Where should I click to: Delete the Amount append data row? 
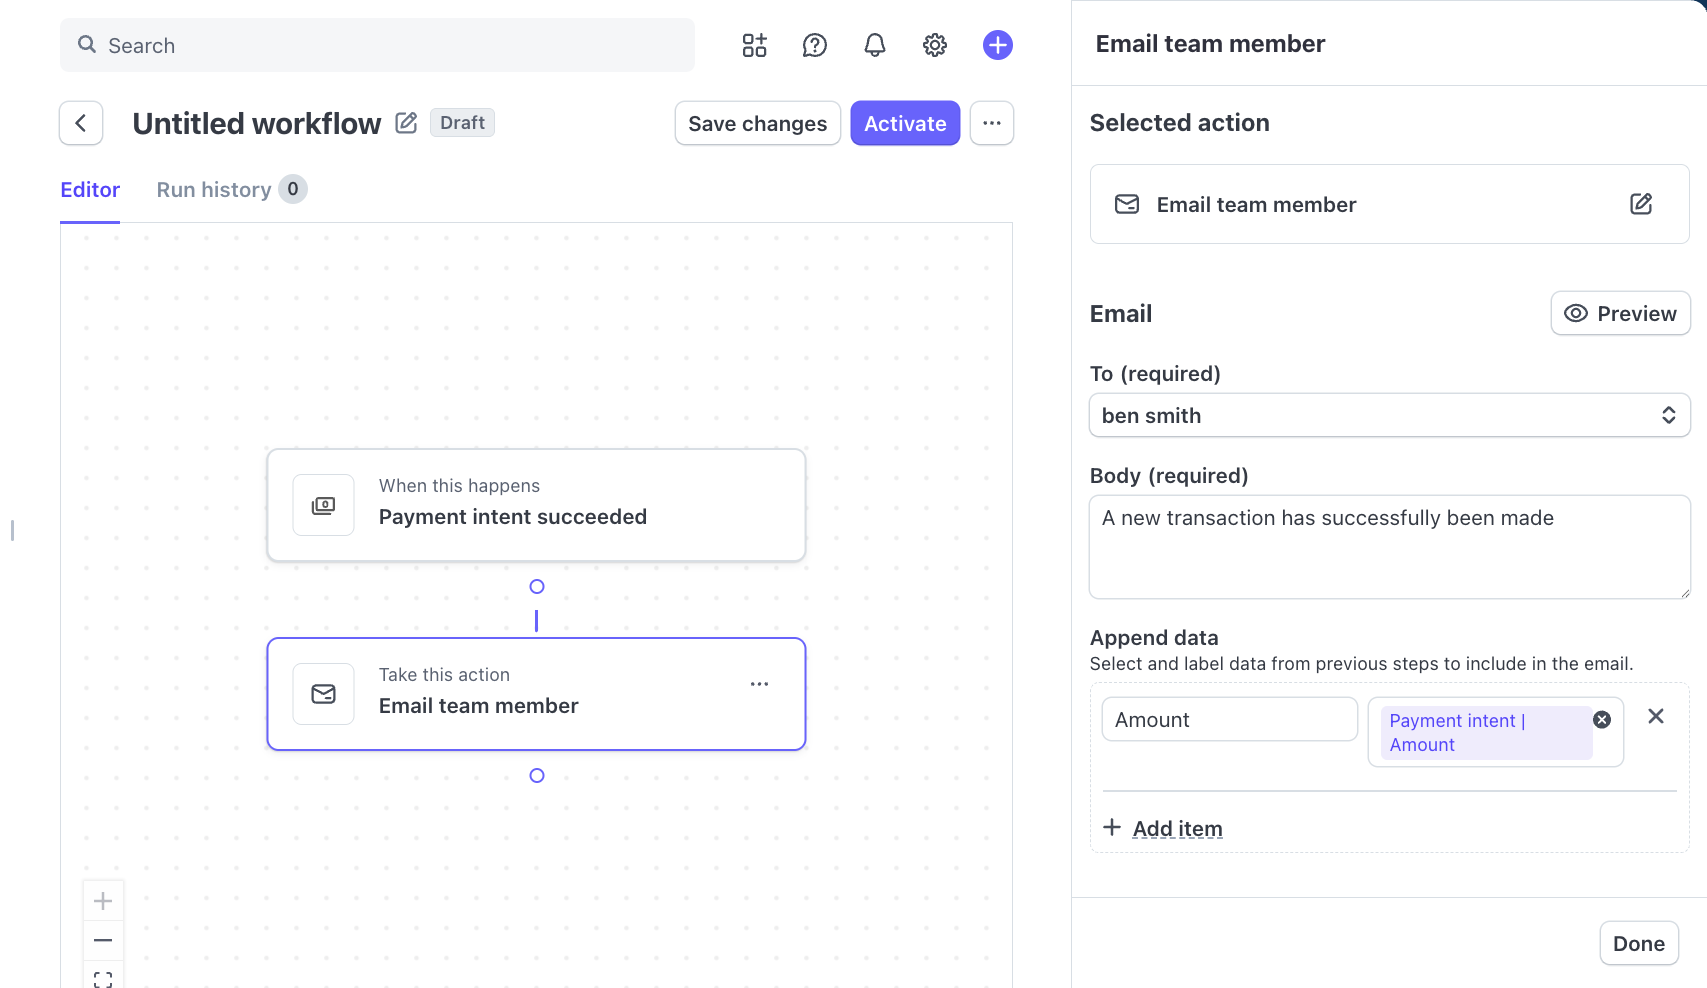pos(1656,716)
